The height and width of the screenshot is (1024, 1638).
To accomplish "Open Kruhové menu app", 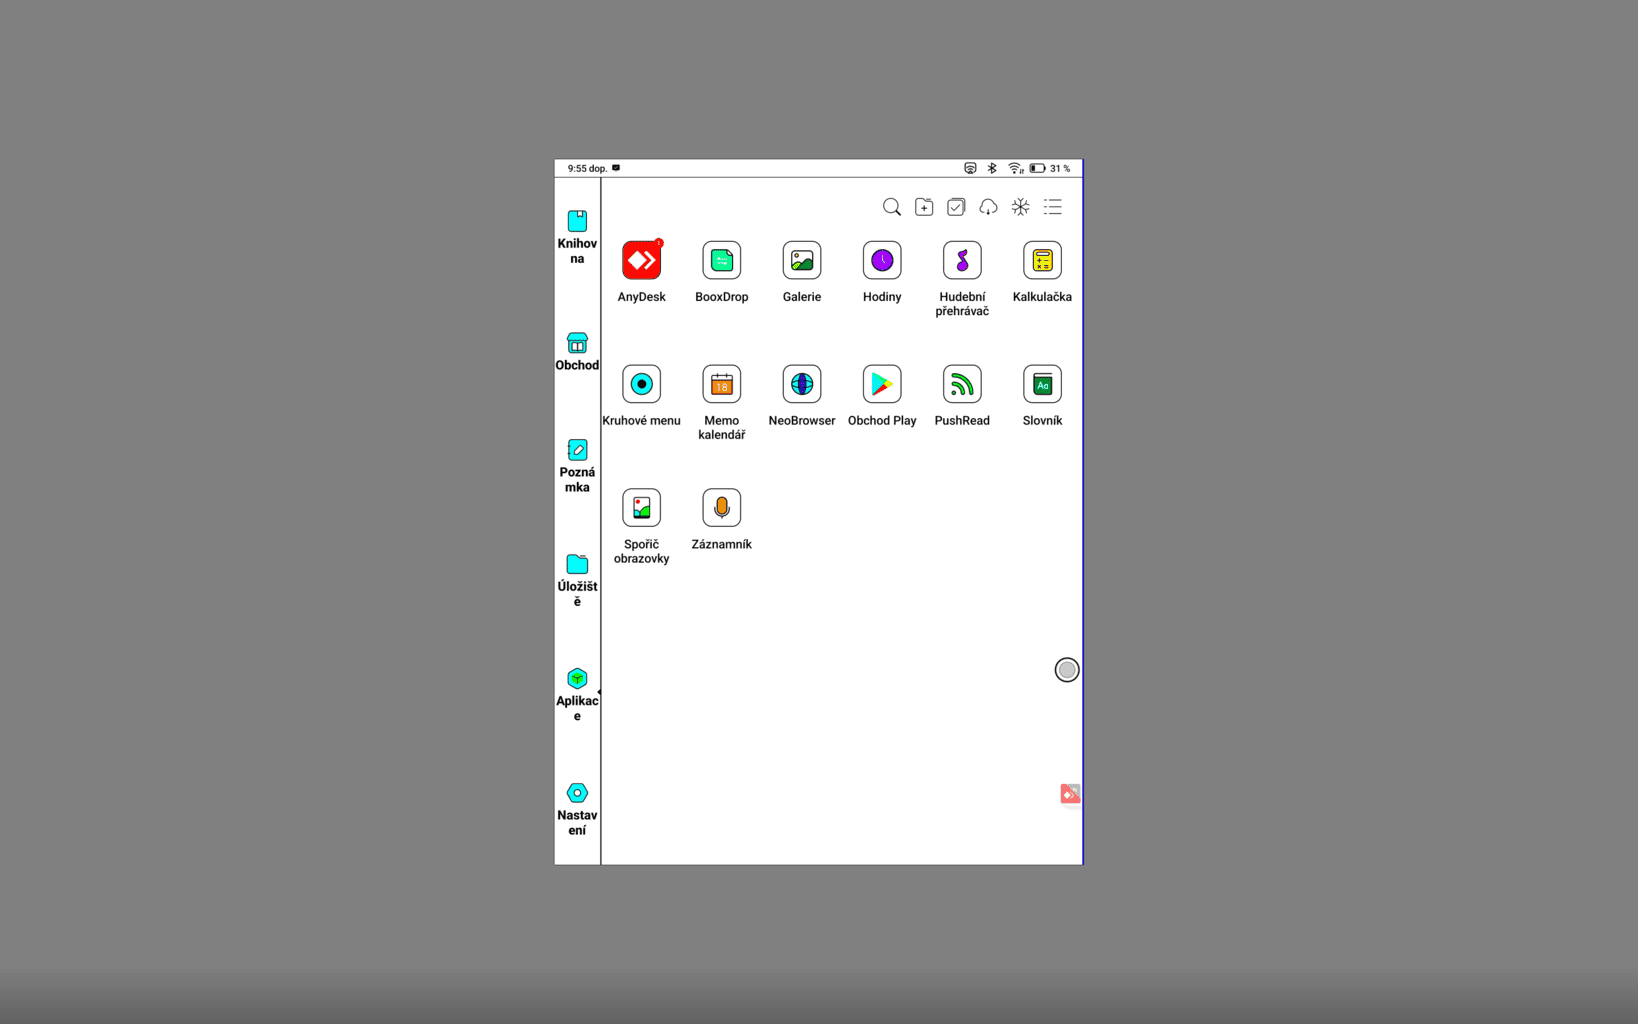I will click(641, 385).
